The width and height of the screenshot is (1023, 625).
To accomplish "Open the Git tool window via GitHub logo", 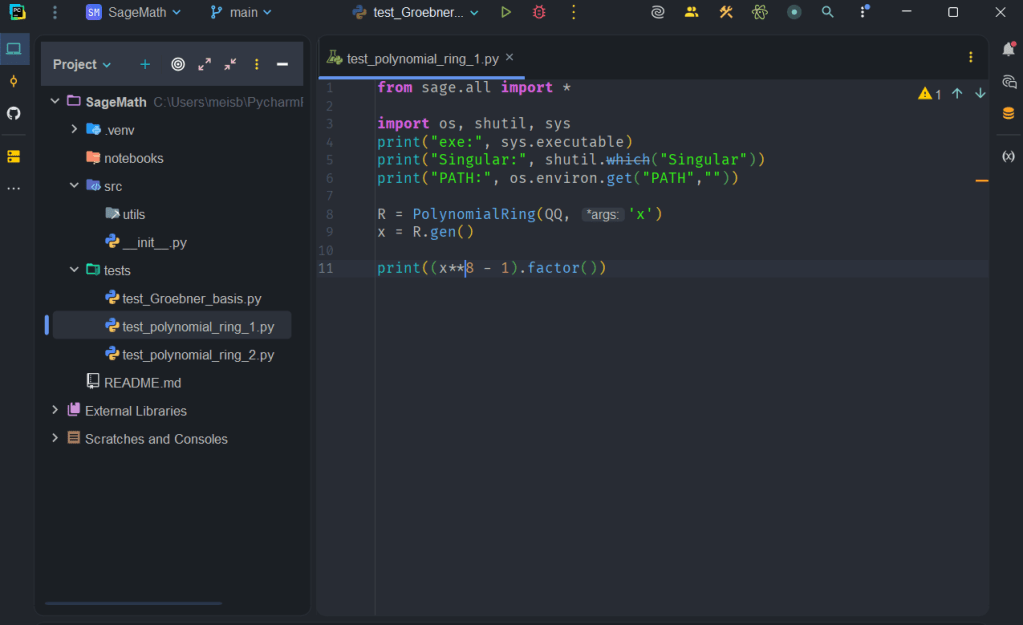I will [14, 113].
